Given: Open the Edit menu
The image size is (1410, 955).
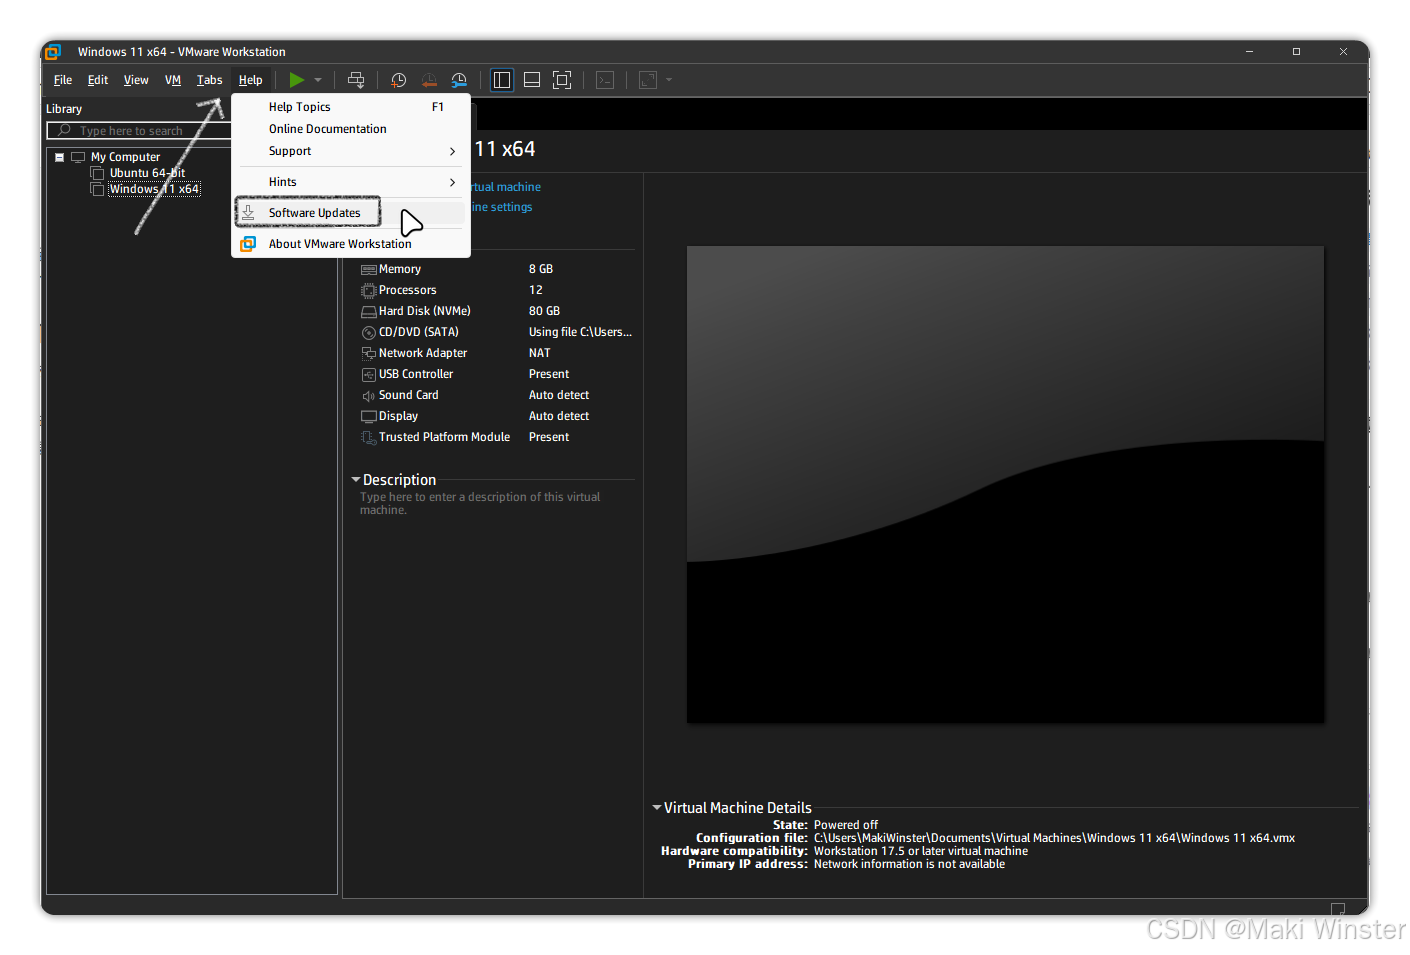Looking at the screenshot, I should pyautogui.click(x=98, y=80).
